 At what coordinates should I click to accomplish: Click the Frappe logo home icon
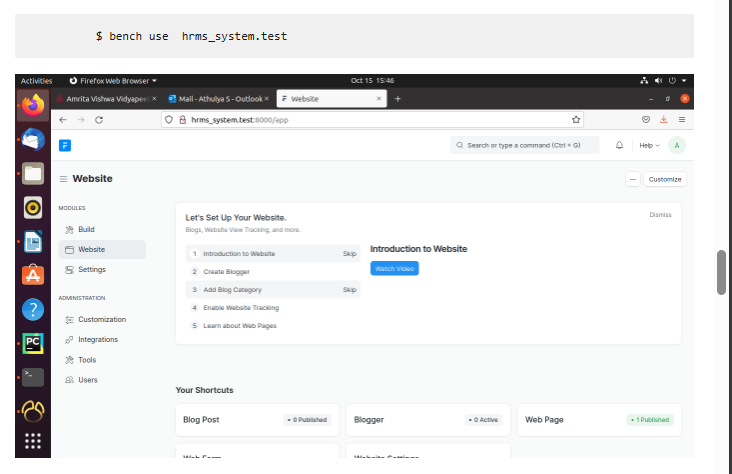(65, 145)
